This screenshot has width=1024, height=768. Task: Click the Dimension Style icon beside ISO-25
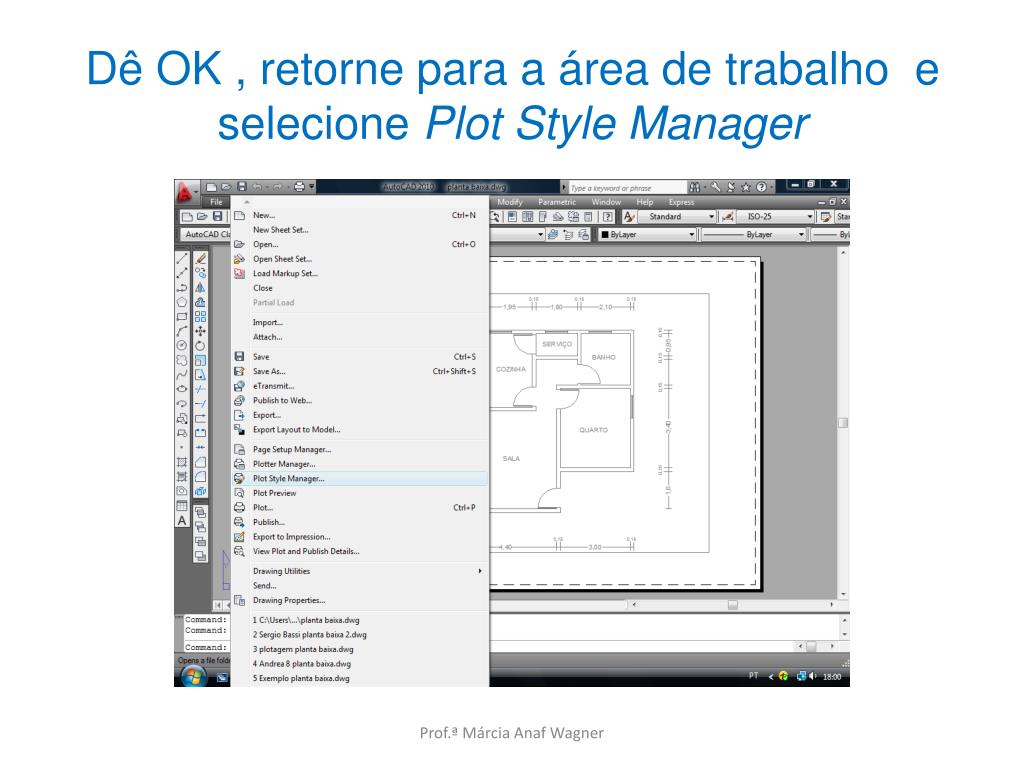click(728, 217)
